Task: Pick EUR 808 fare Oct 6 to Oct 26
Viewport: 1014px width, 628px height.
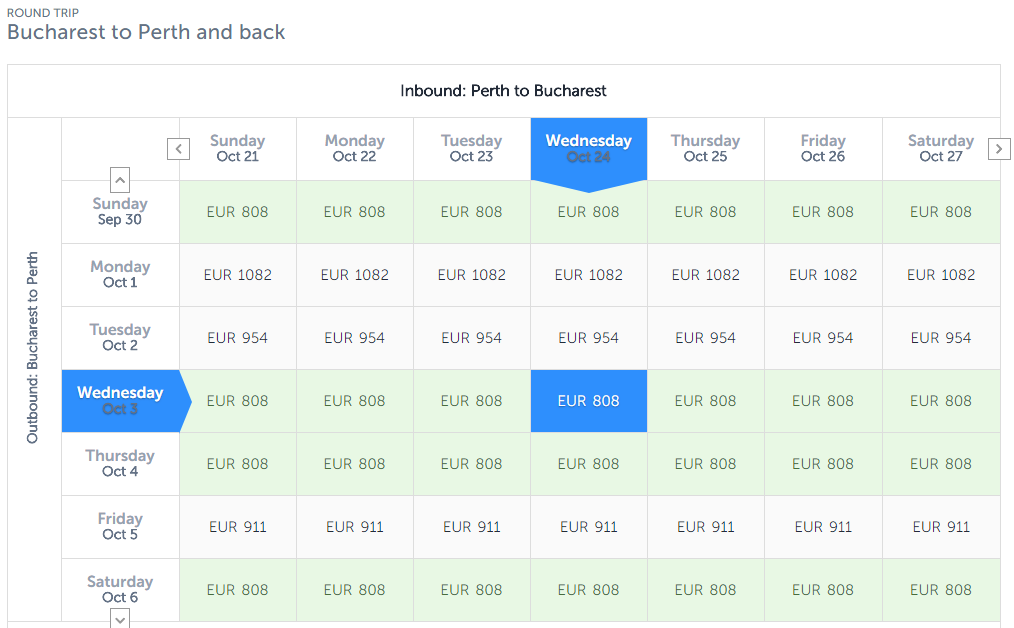Action: (823, 590)
